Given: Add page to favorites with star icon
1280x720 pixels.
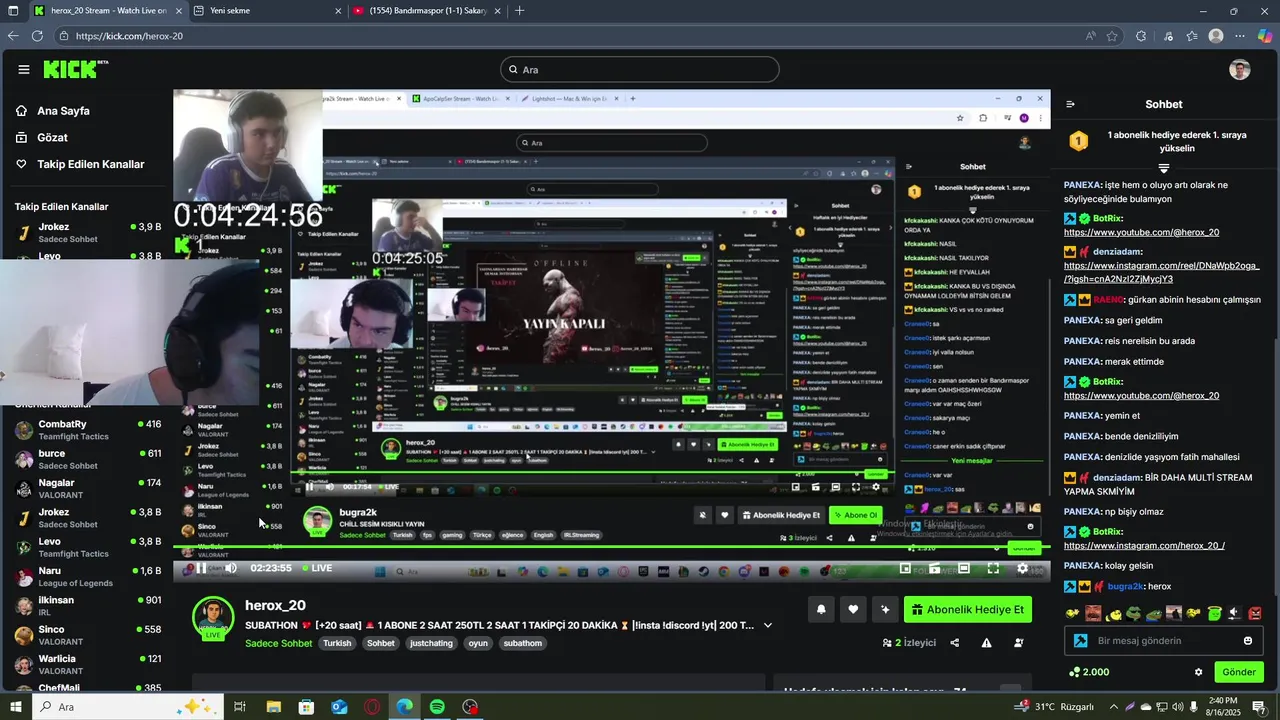Looking at the screenshot, I should click(x=1112, y=36).
